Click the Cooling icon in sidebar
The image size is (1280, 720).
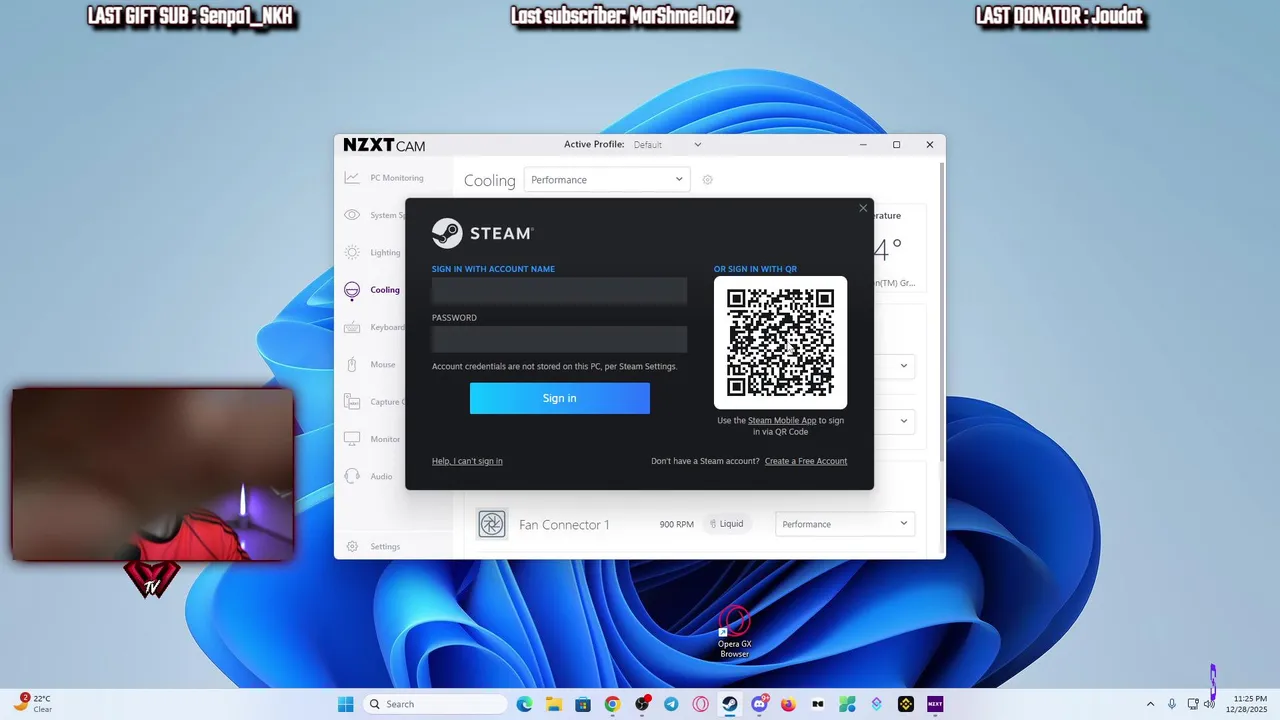352,290
